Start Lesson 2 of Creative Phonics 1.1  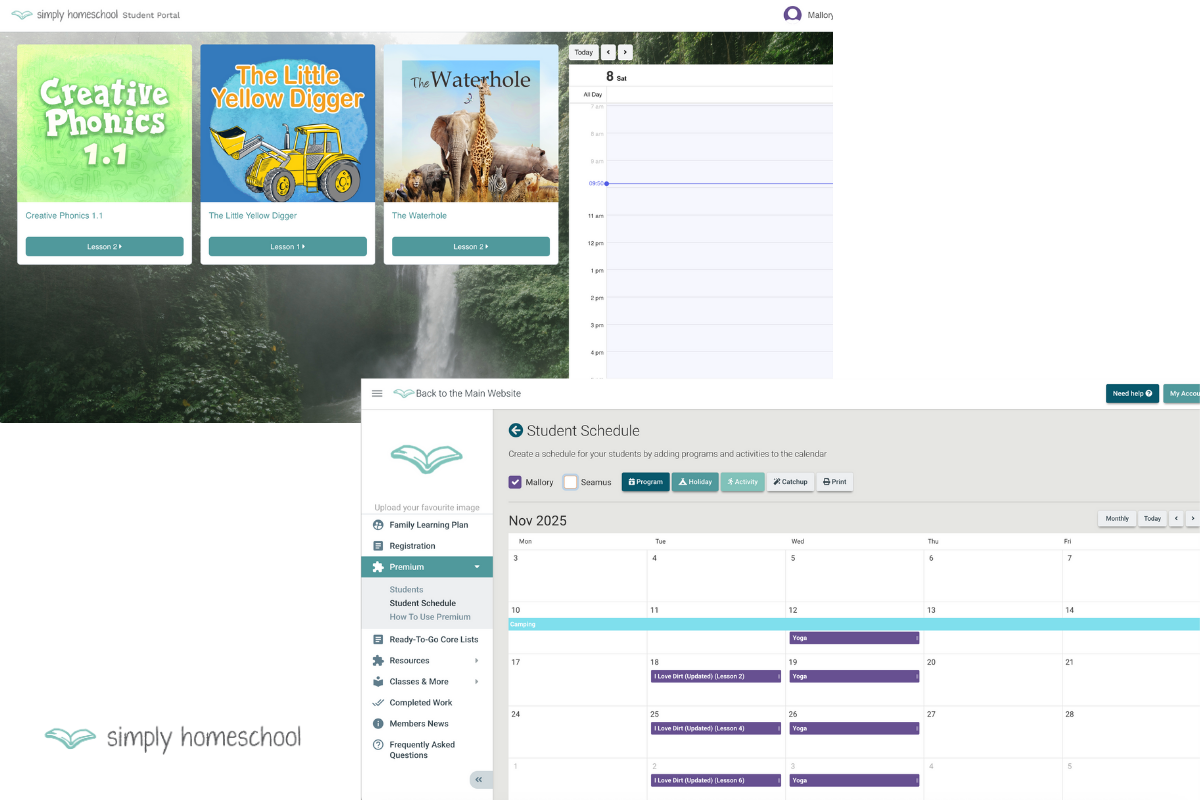pyautogui.click(x=104, y=247)
